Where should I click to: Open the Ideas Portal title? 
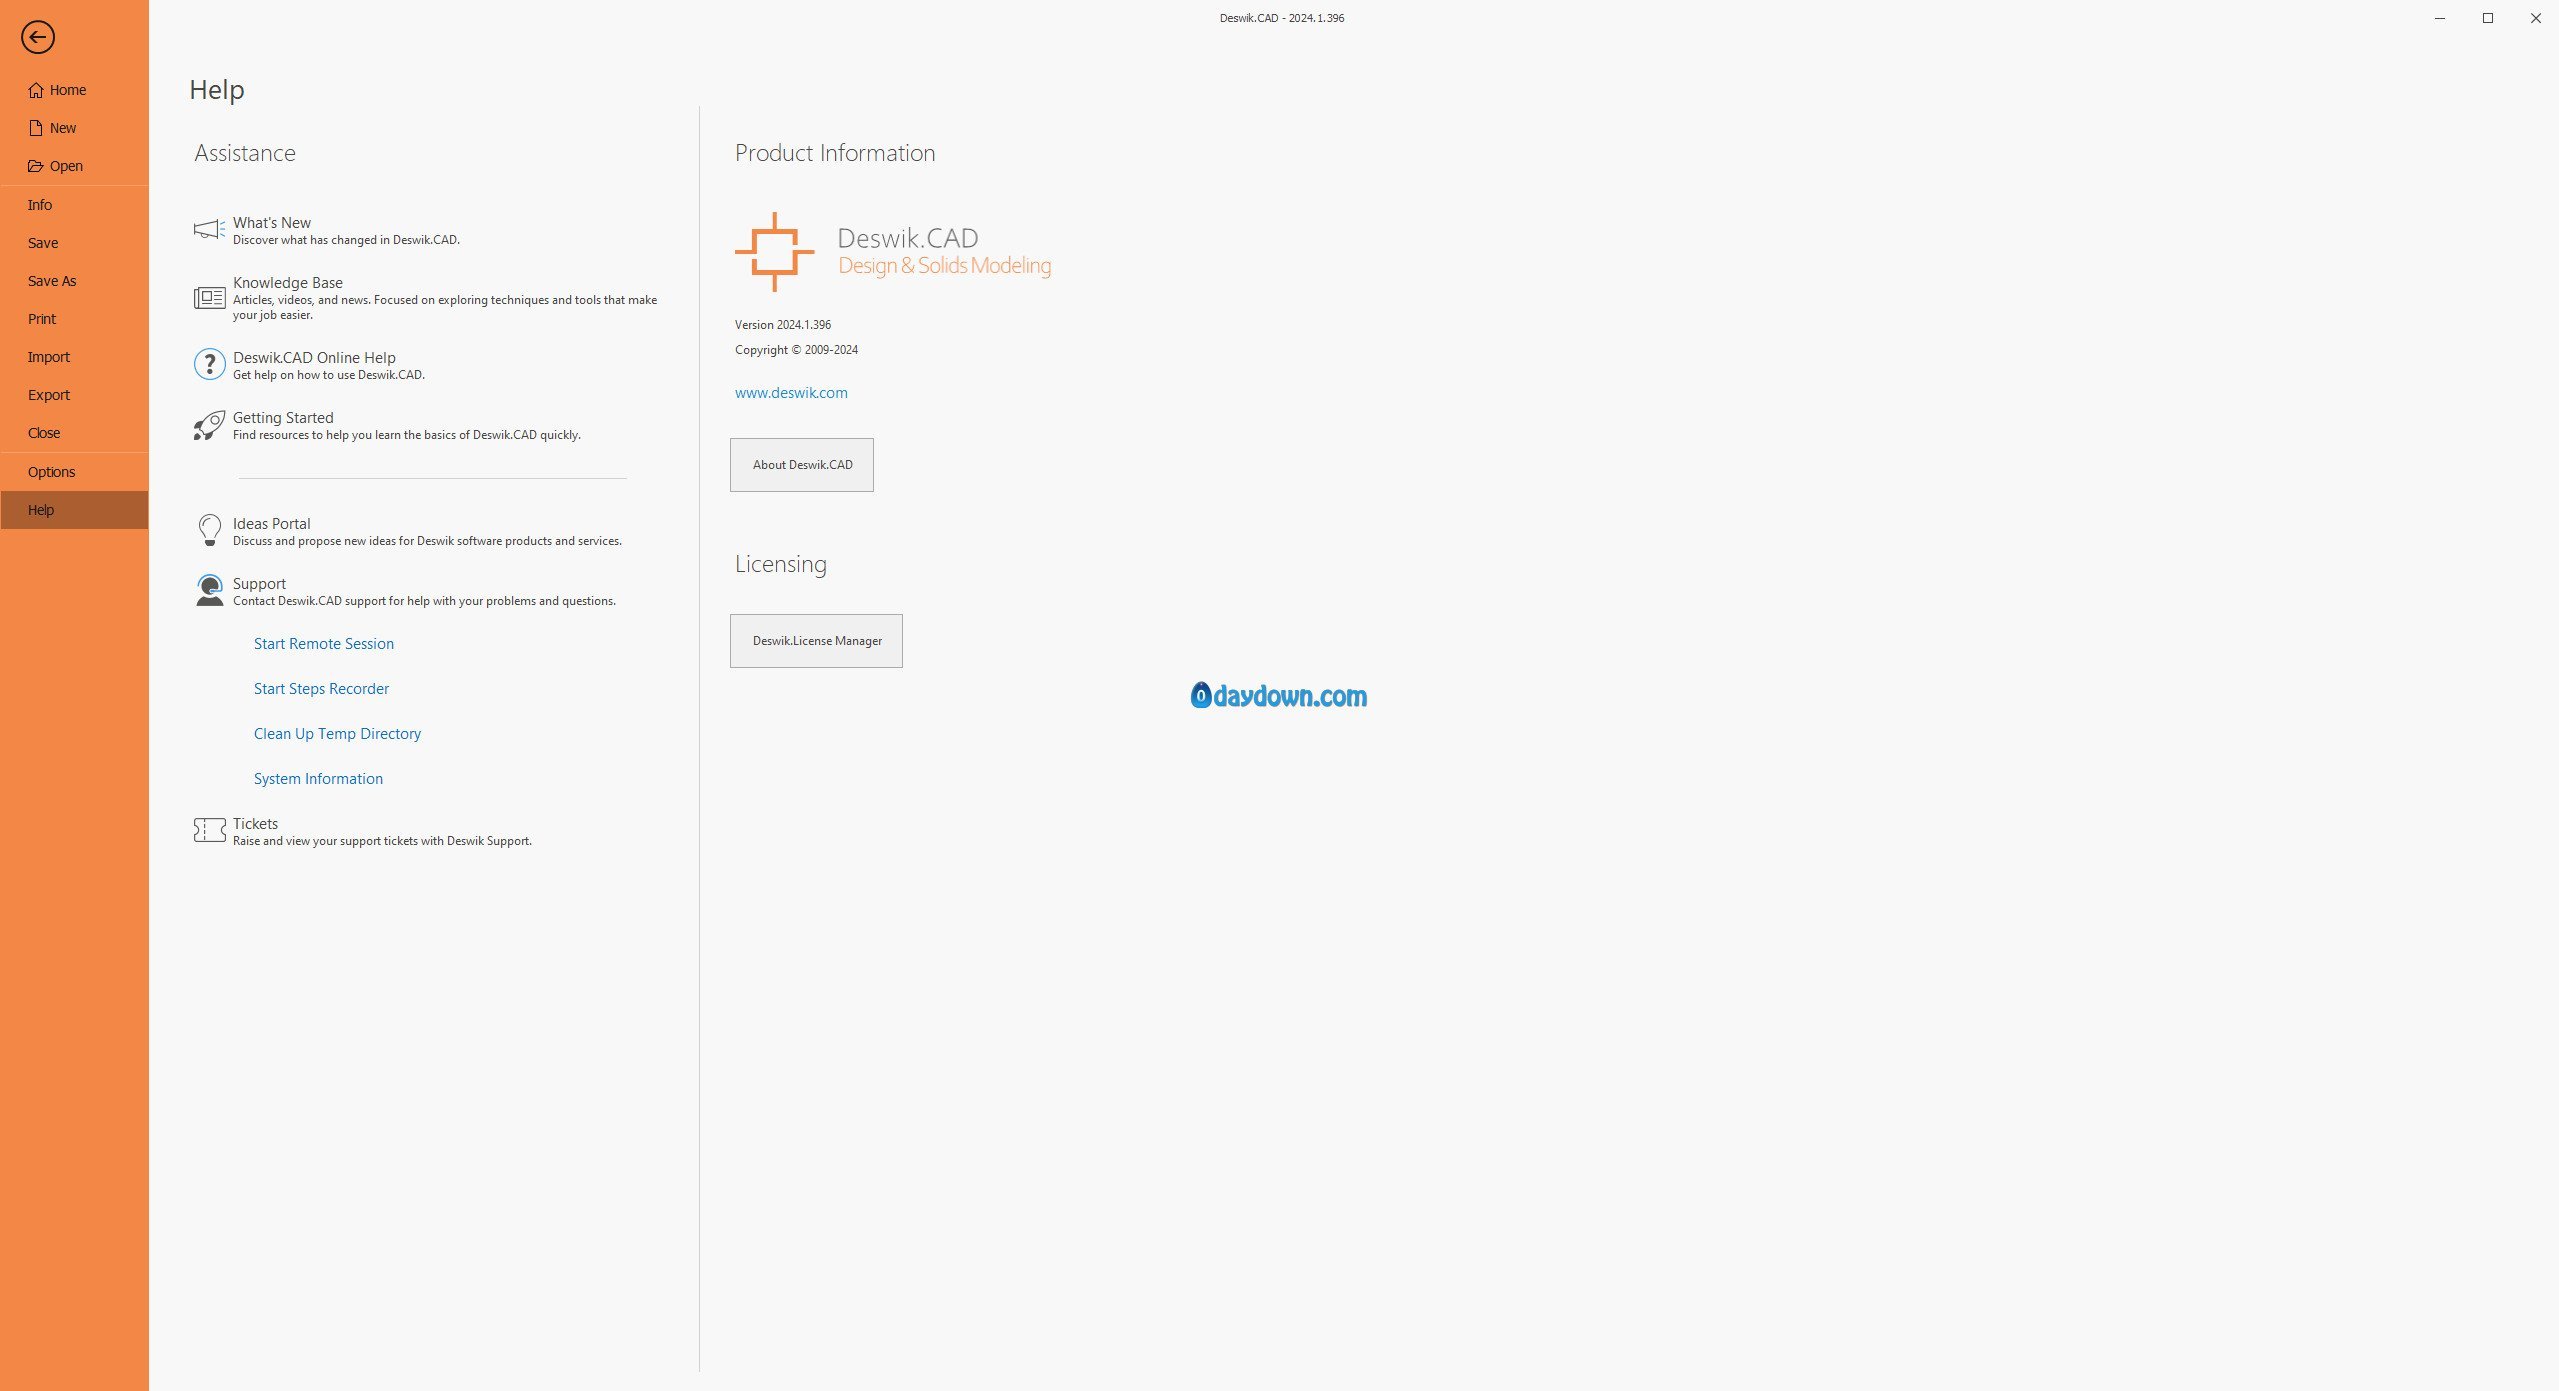[272, 524]
